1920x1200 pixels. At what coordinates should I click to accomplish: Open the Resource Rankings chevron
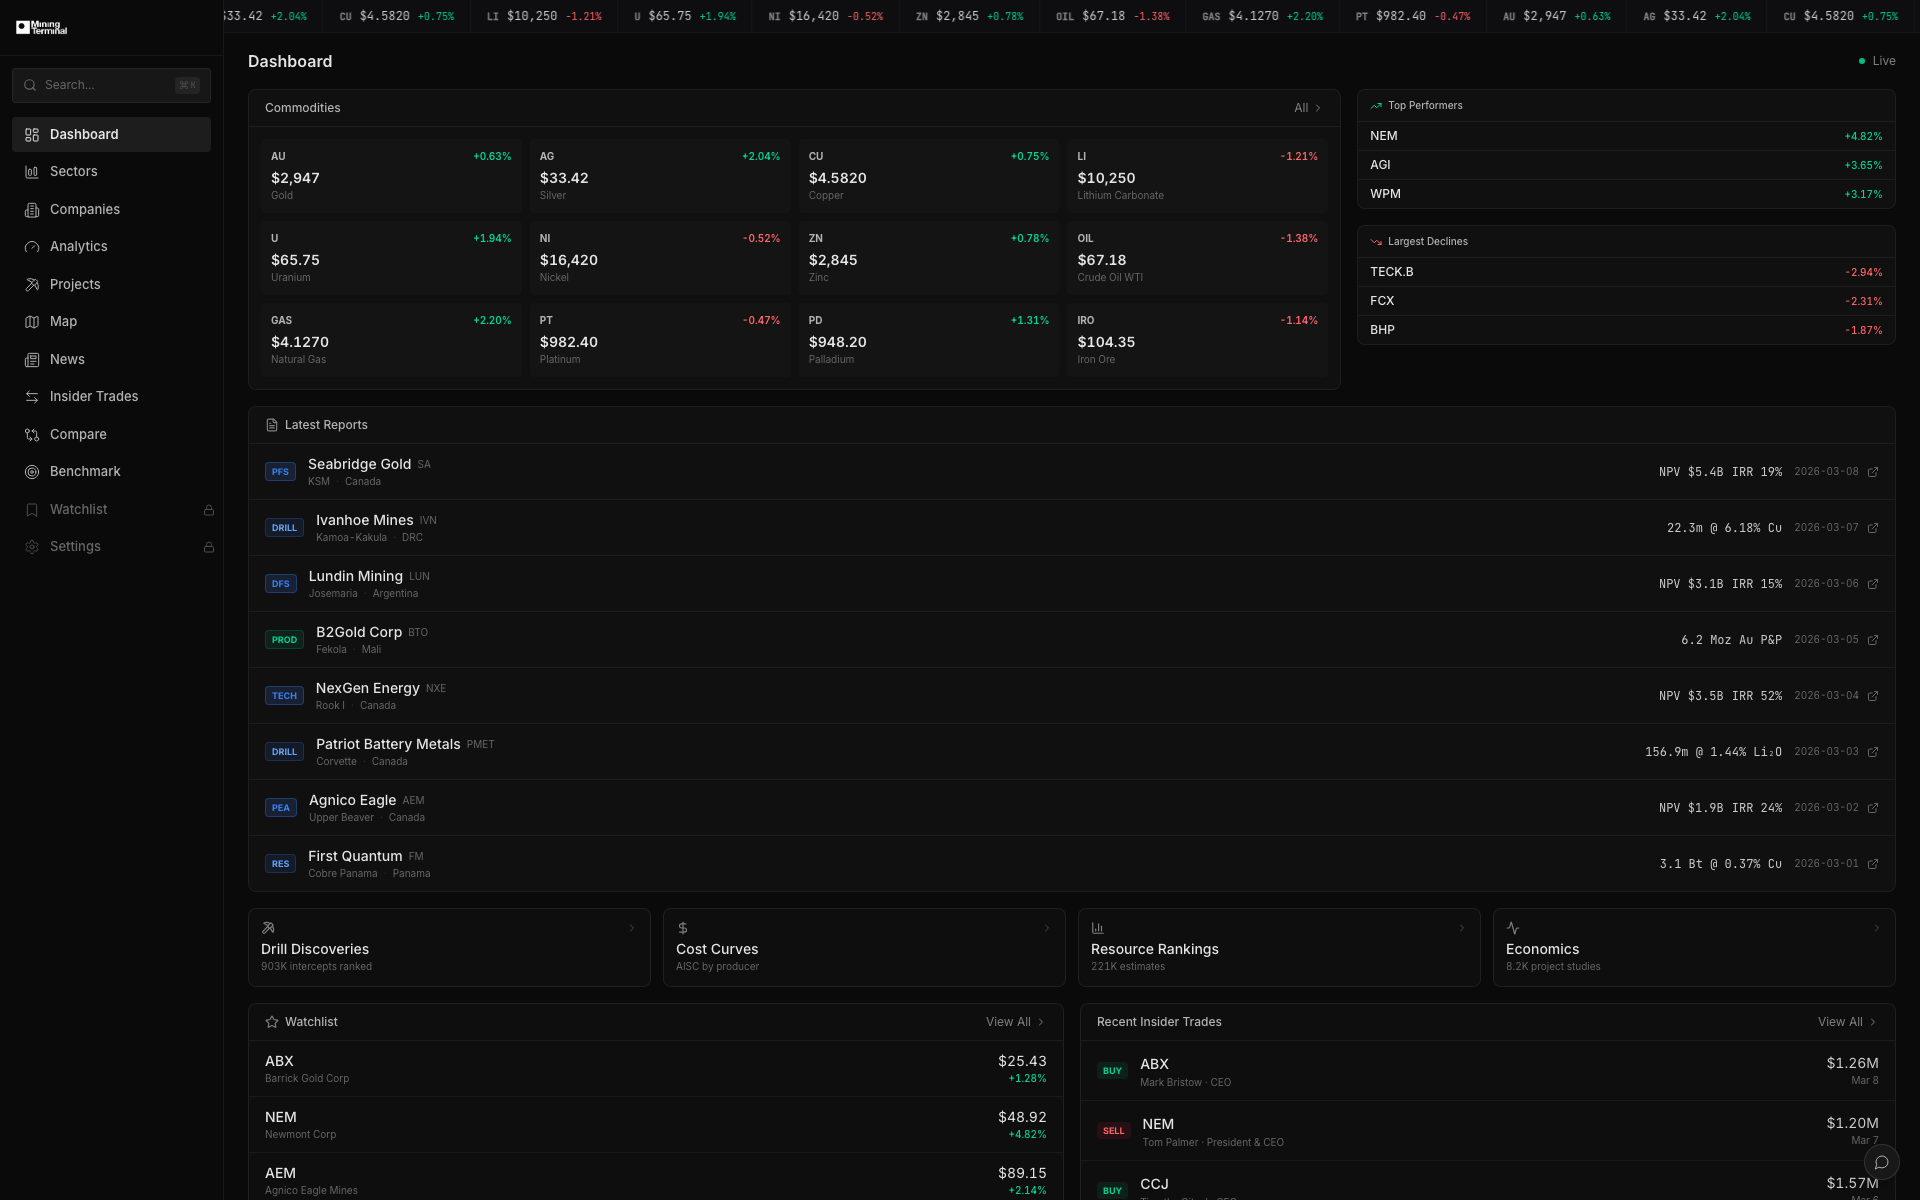click(1462, 927)
